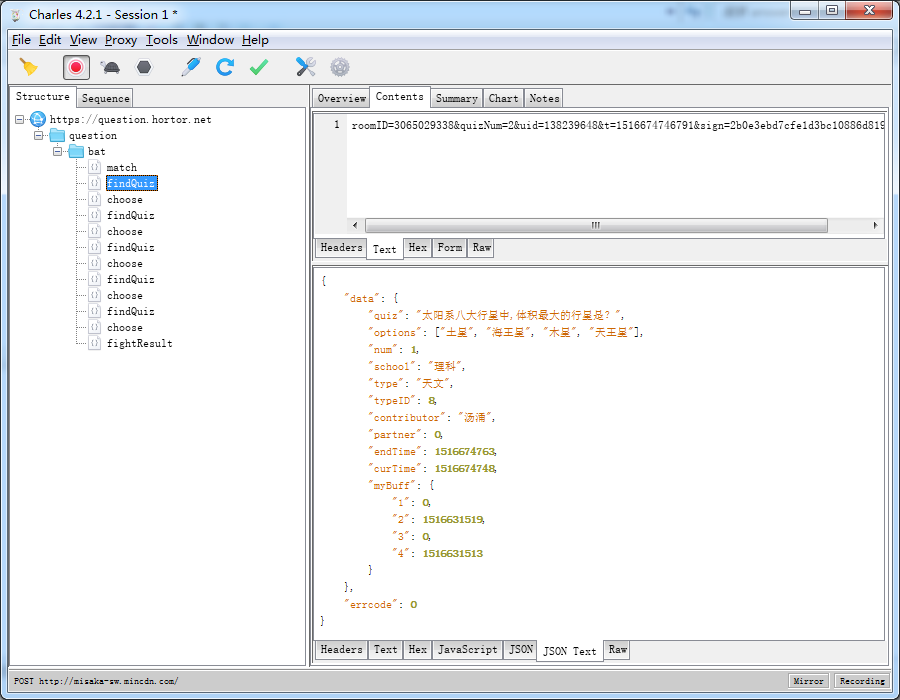Click the roomID request body text
900x700 pixels.
[x=618, y=125]
